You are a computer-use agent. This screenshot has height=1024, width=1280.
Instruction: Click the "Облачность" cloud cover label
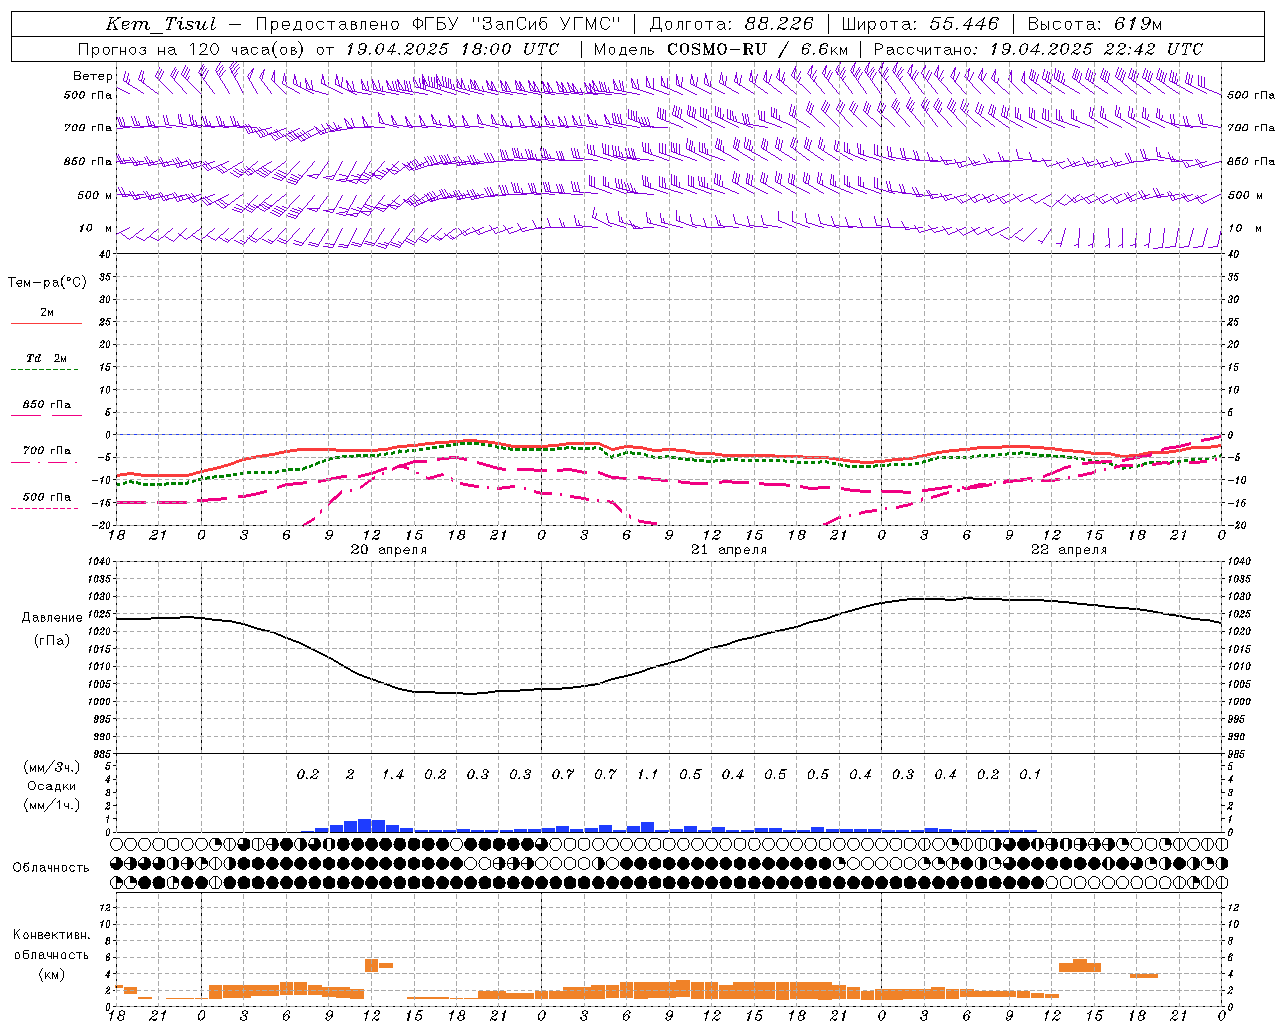point(51,868)
